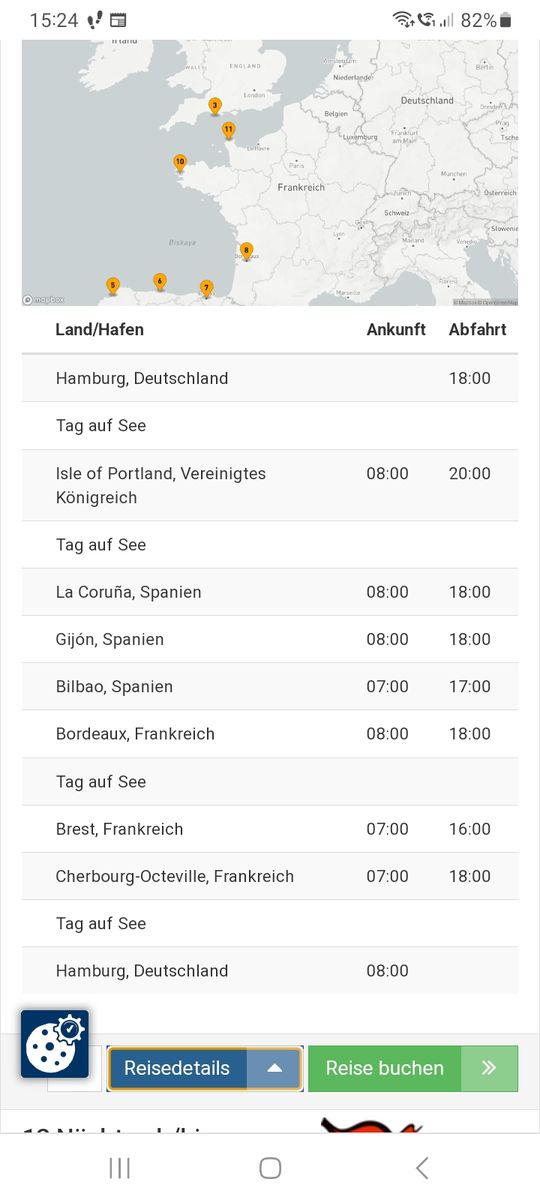
Task: Select map marker number 3
Action: tap(215, 105)
